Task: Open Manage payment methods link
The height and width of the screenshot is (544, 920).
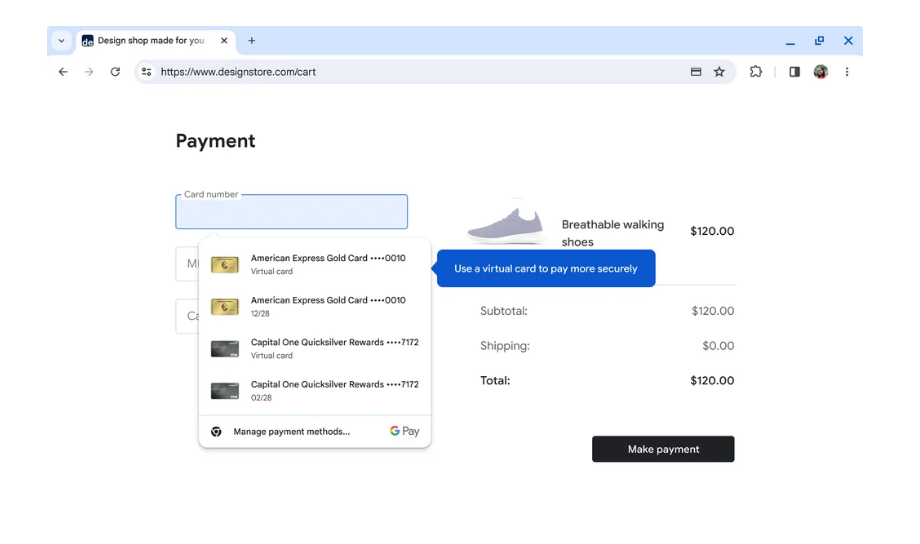Action: click(x=291, y=432)
